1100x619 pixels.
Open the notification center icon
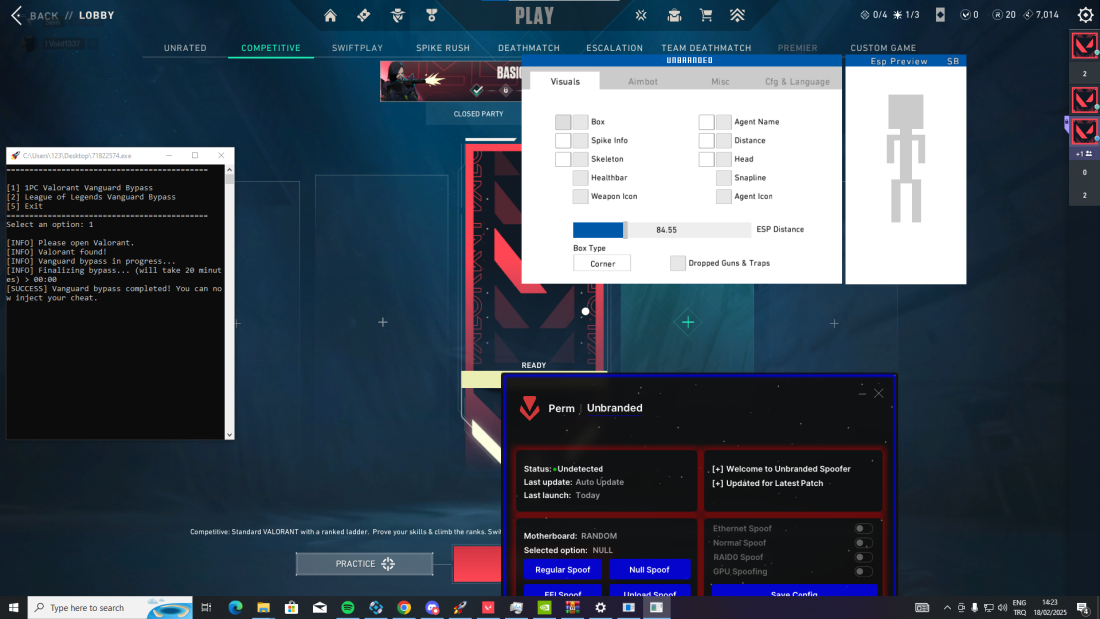tap(1083, 608)
